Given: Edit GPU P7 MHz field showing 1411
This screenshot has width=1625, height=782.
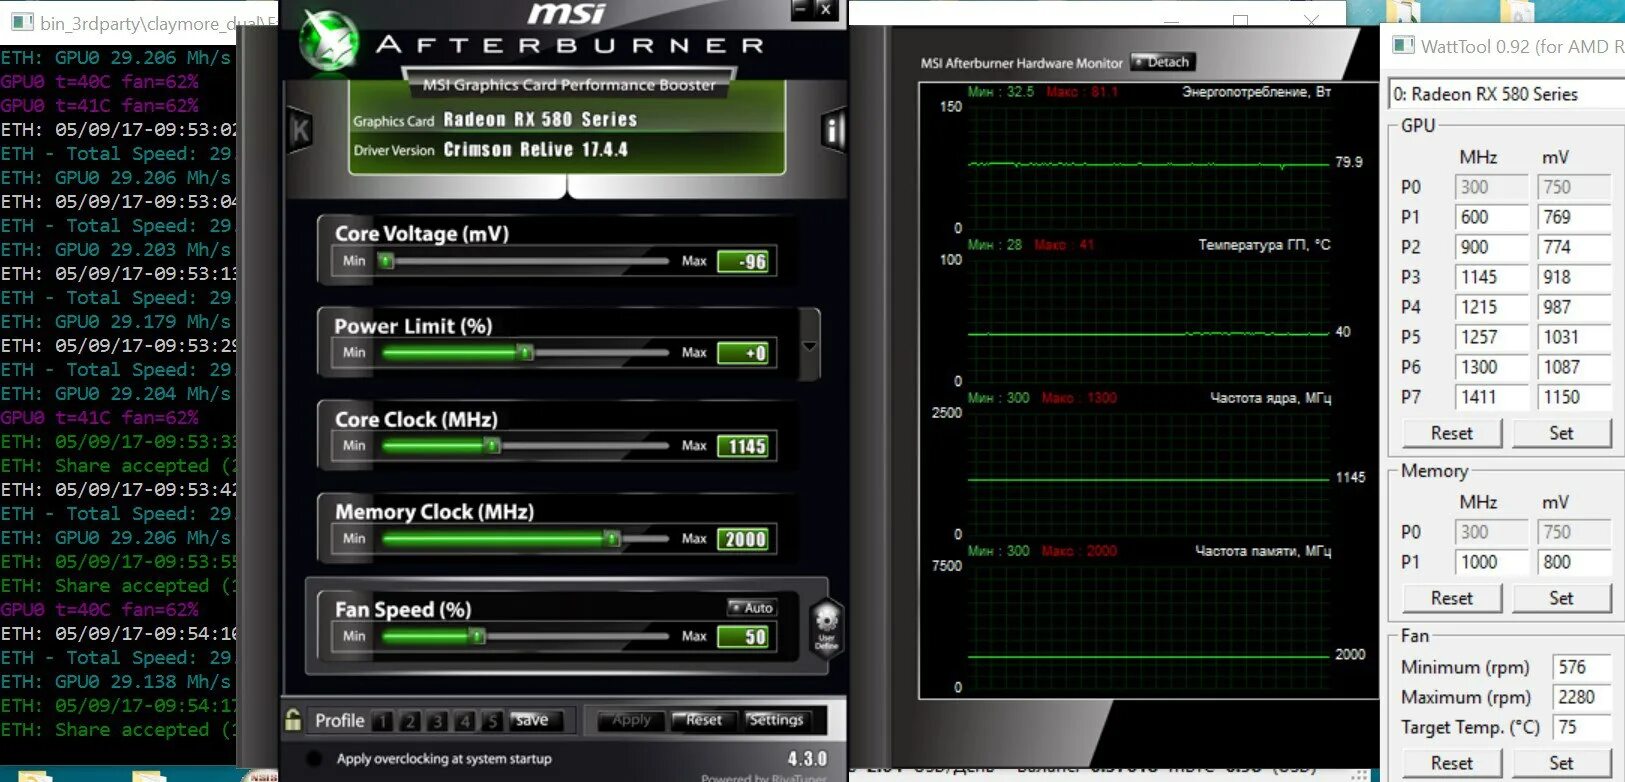Looking at the screenshot, I should coord(1492,397).
